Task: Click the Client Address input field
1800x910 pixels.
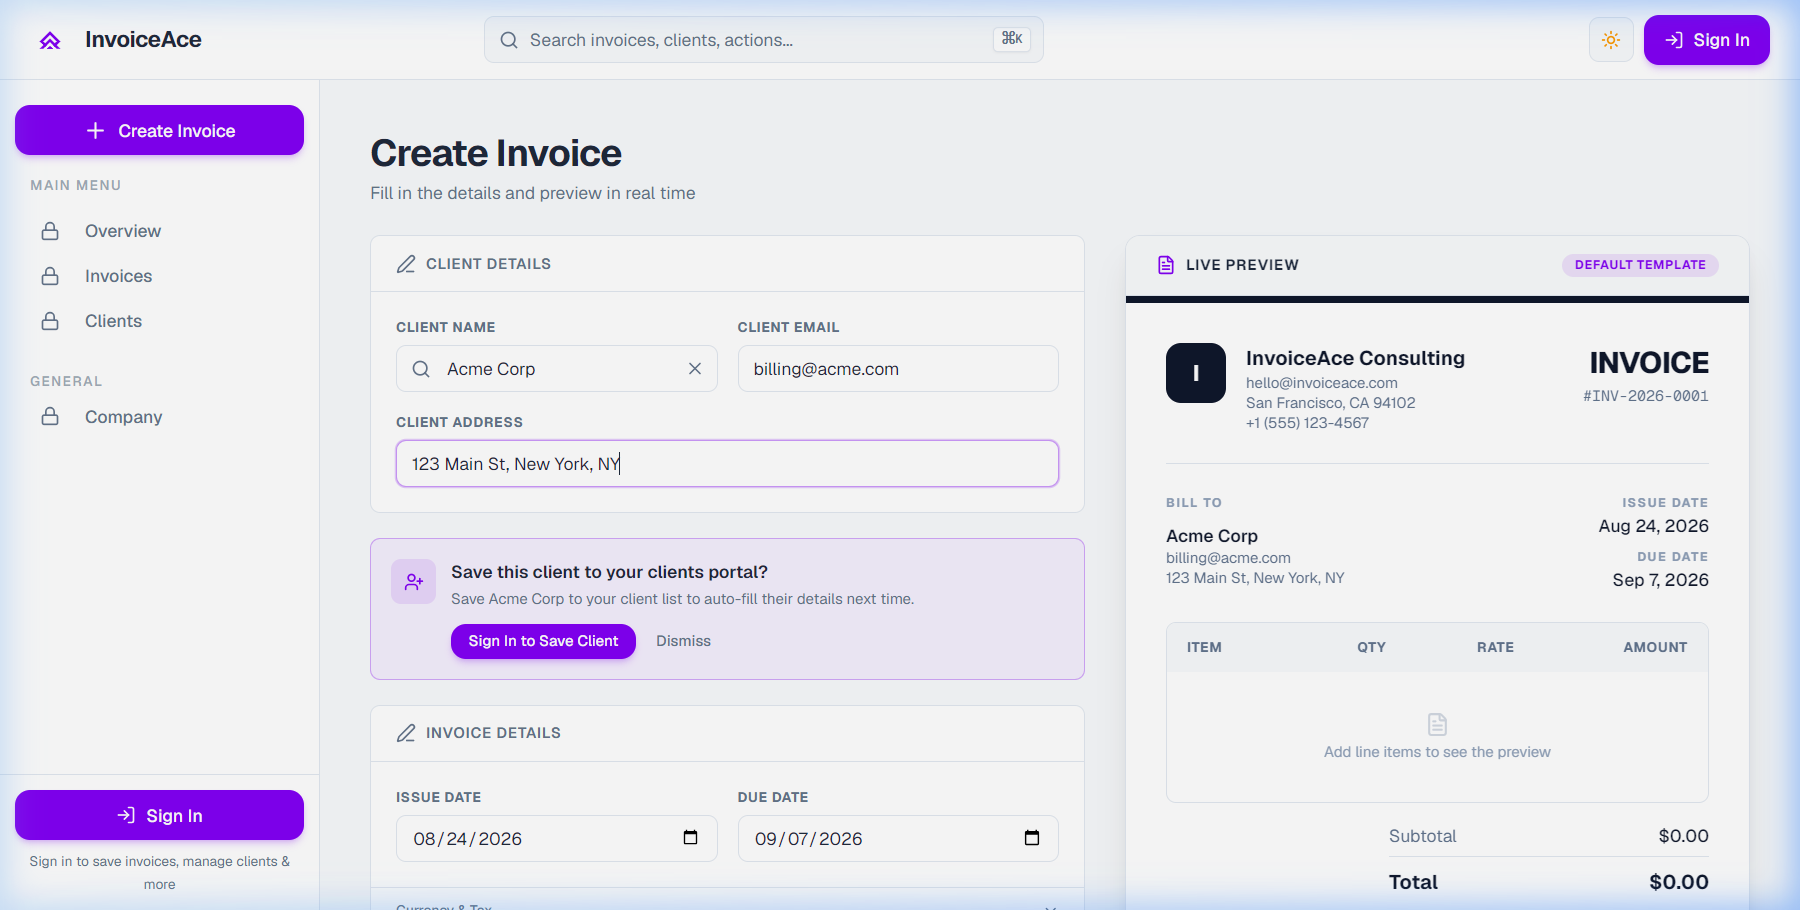Action: point(727,464)
